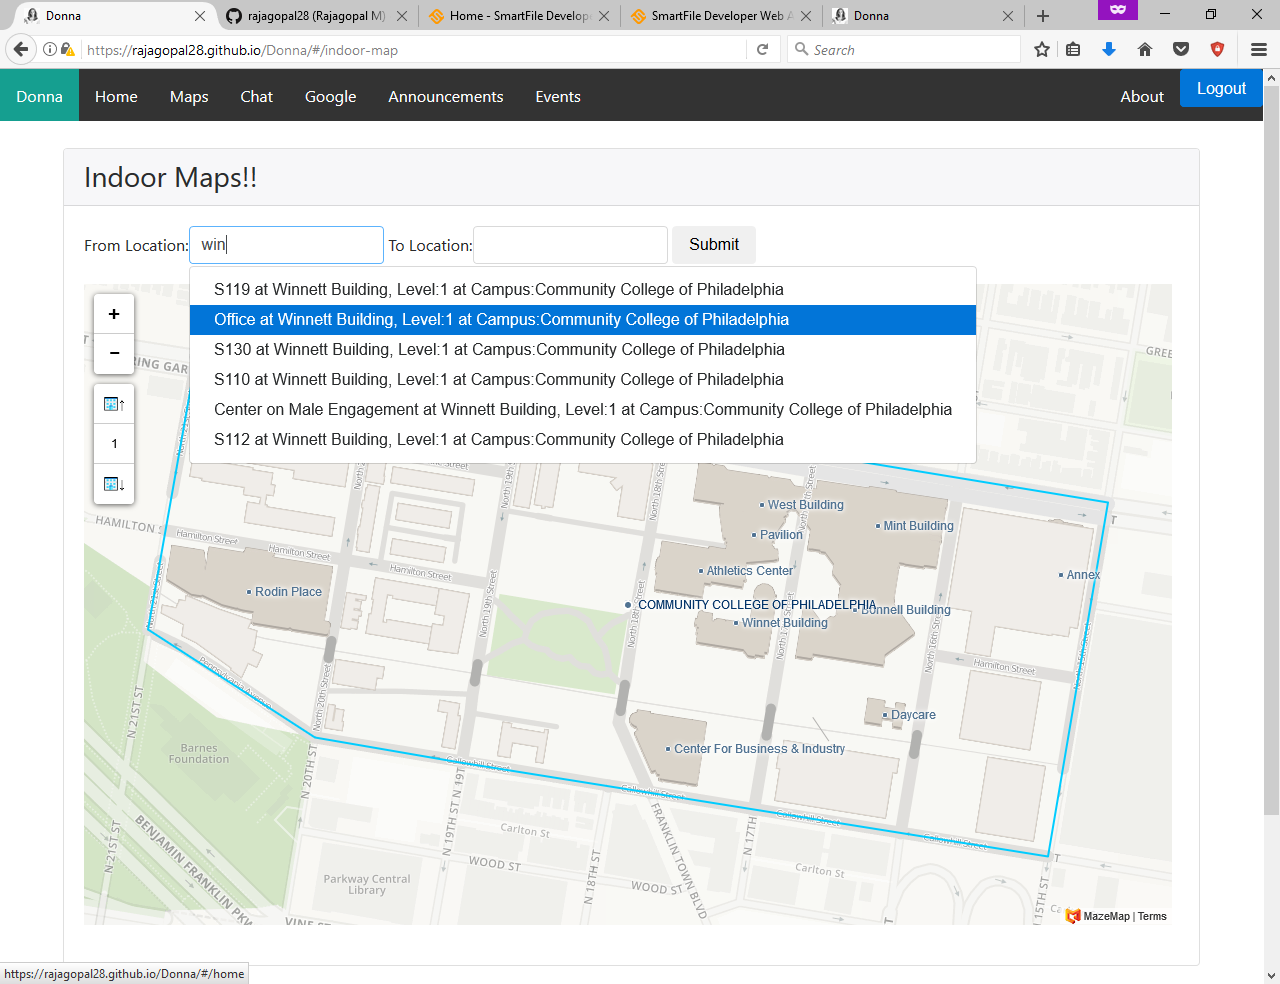Viewport: 1280px width, 984px height.
Task: Go to browser home icon
Action: point(1145,49)
